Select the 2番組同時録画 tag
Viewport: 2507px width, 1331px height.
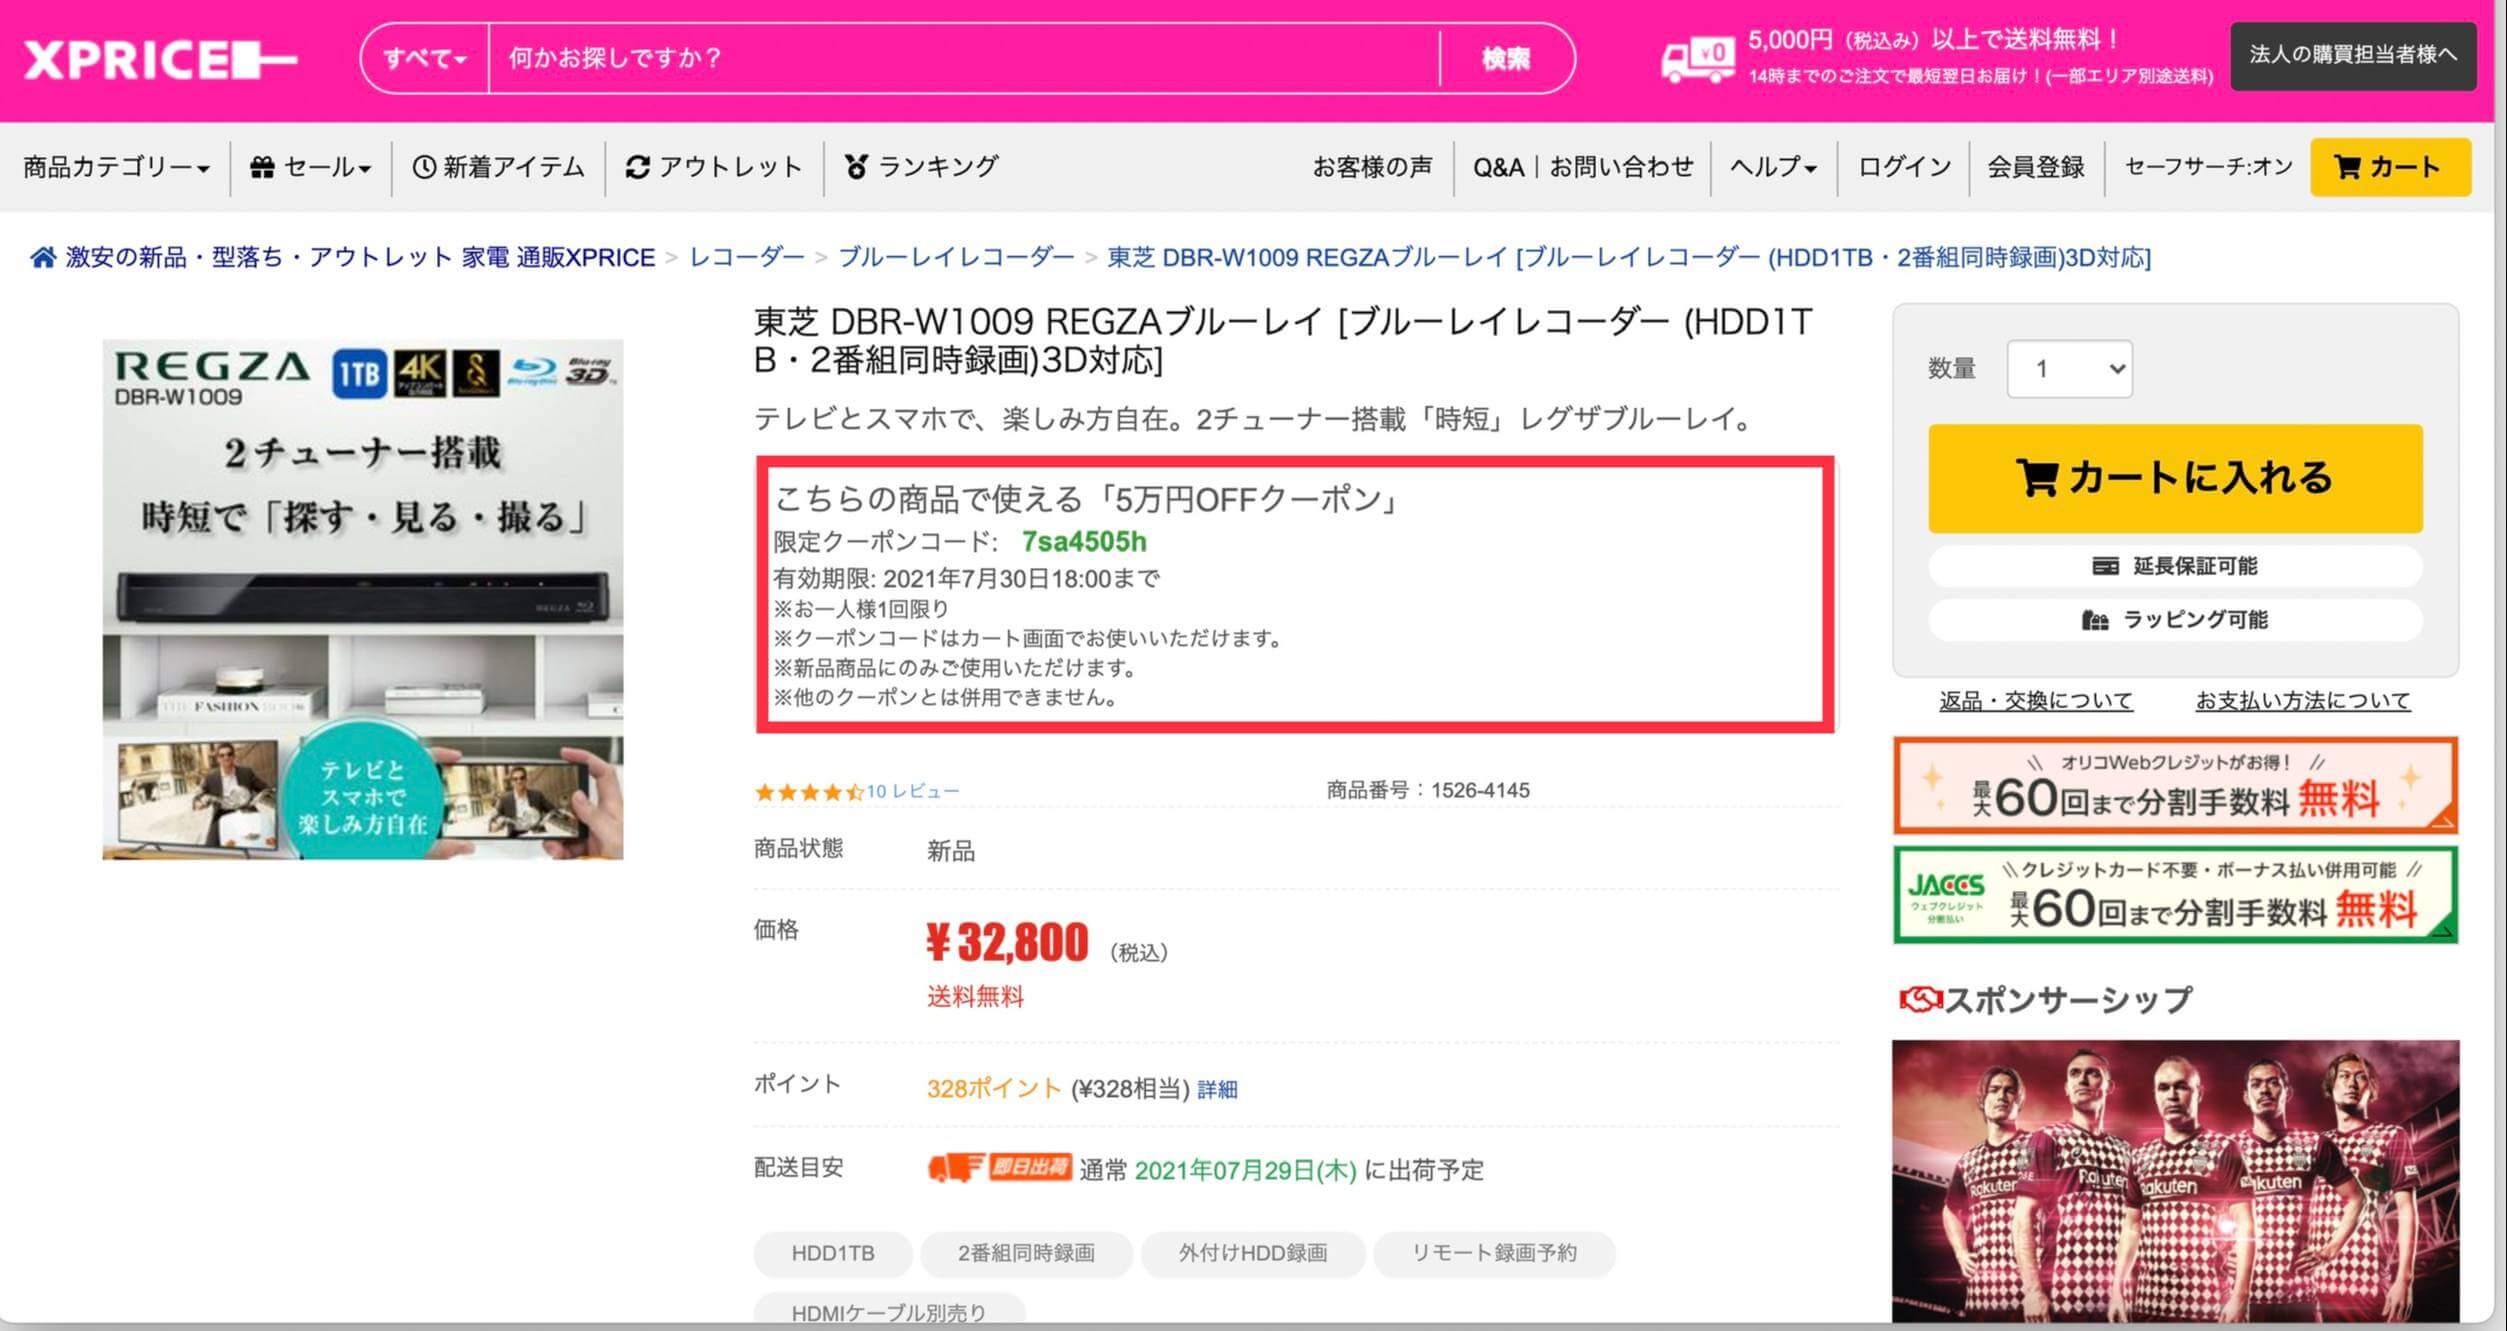(x=1026, y=1254)
